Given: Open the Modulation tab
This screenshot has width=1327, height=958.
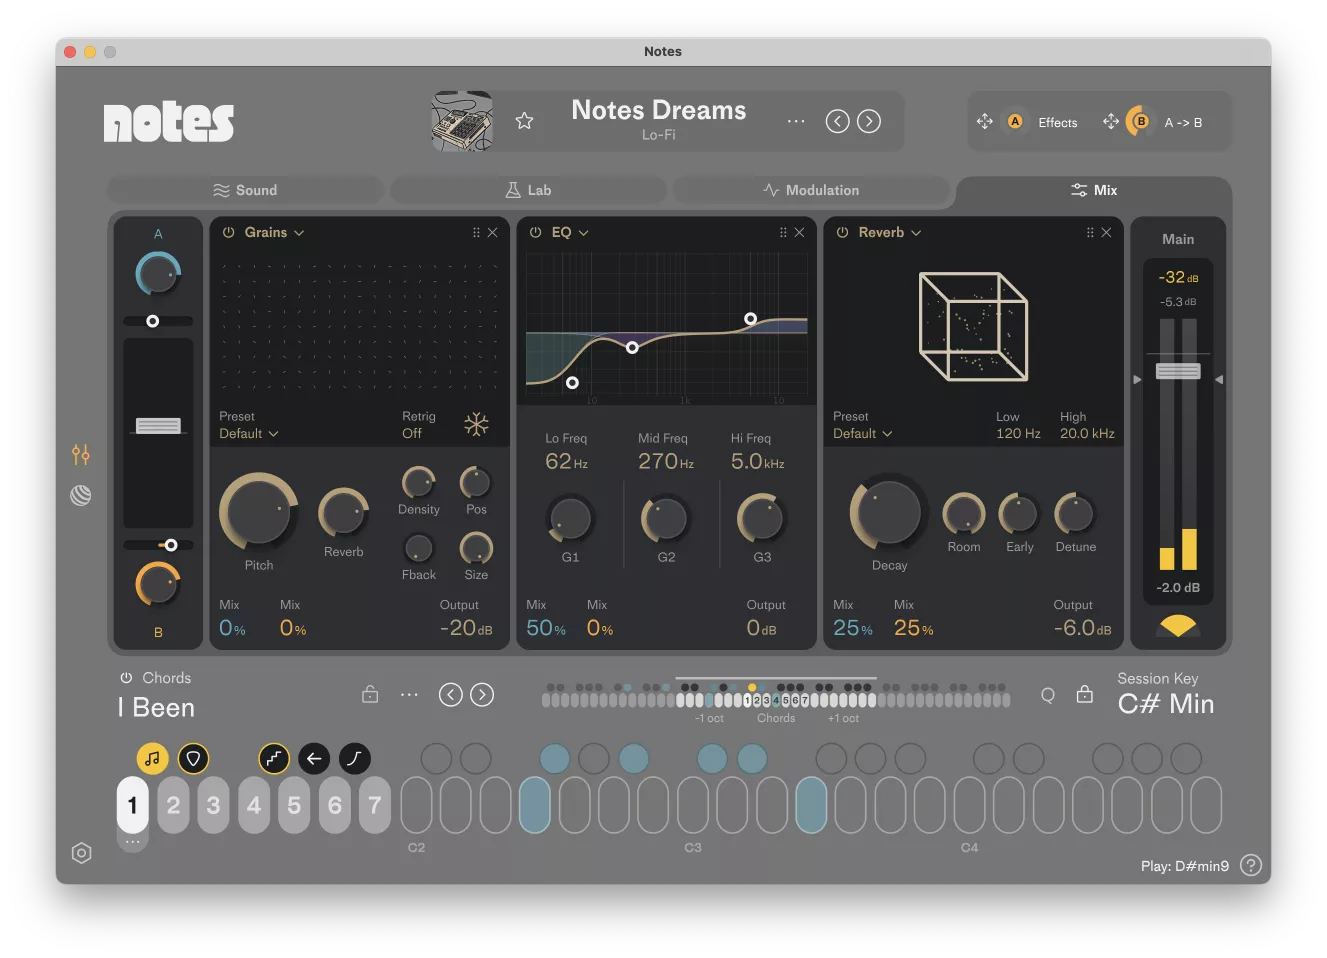Looking at the screenshot, I should [x=812, y=189].
